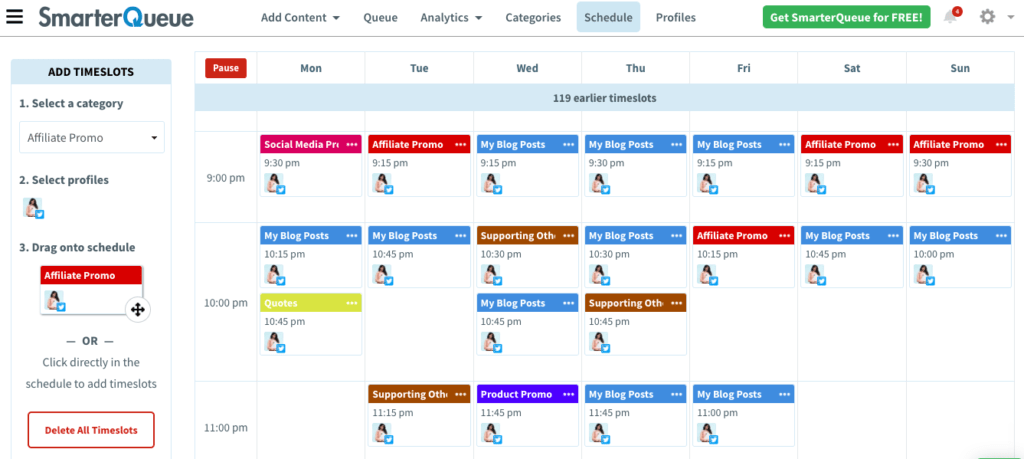Screen dimensions: 1024x459
Task: Expand the Analytics dropdown menu
Action: pyautogui.click(x=451, y=18)
